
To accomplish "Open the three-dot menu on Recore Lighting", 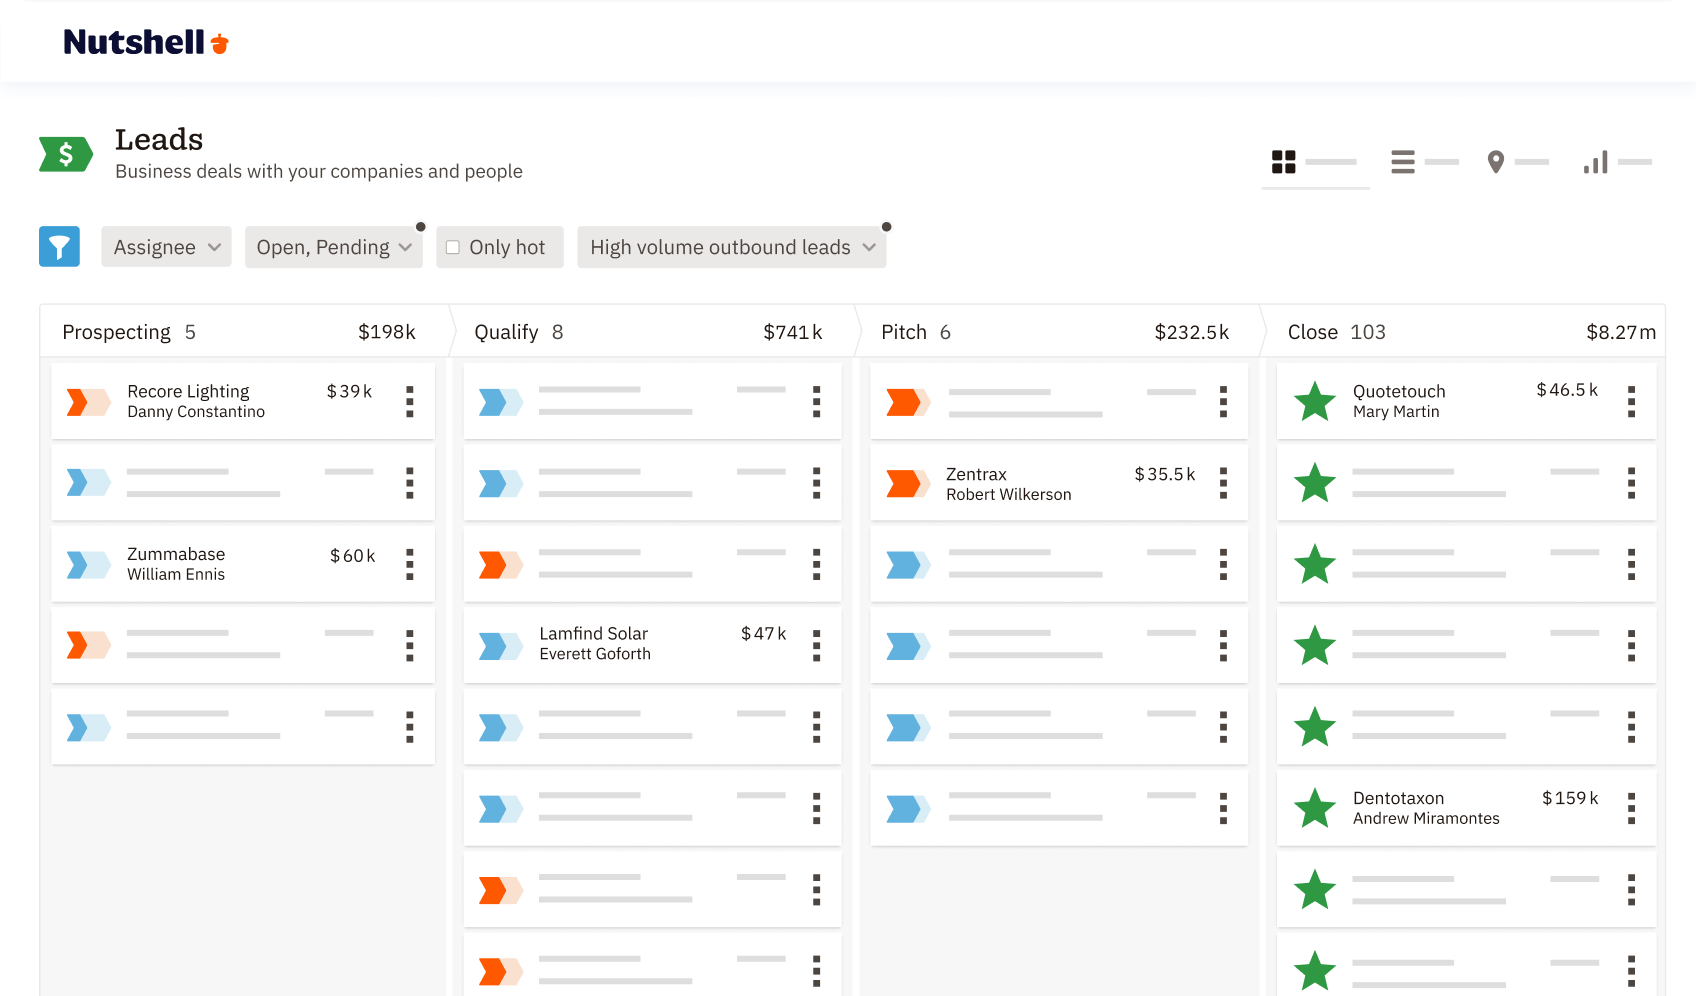I will tap(409, 401).
